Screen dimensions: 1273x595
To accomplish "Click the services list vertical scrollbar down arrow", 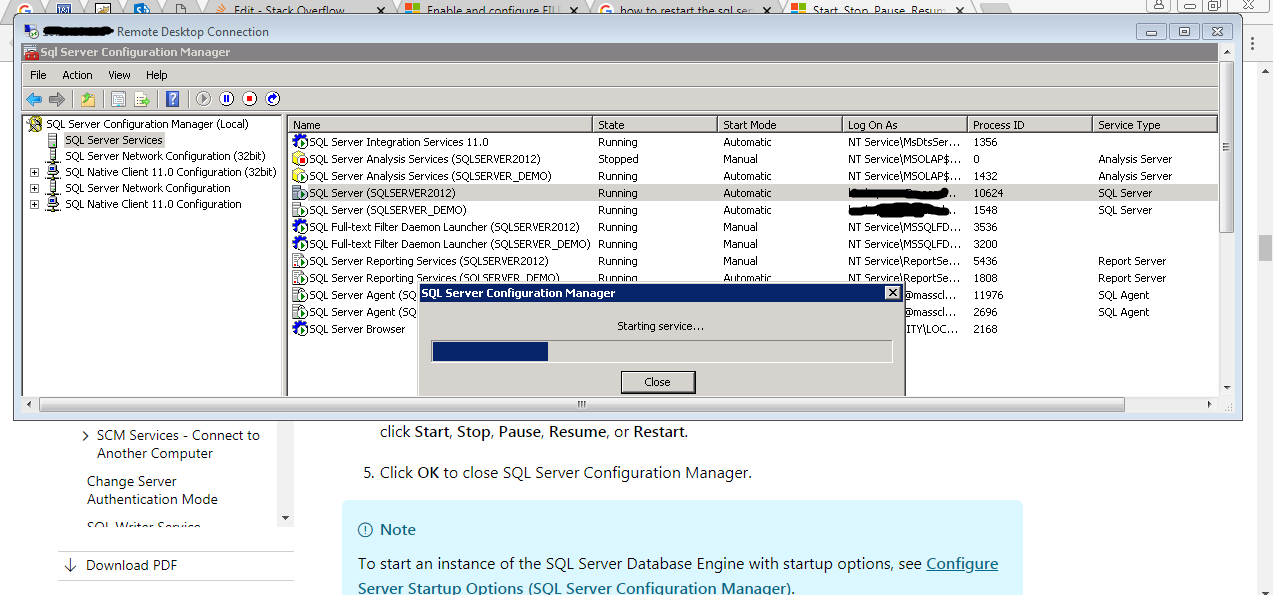I will pyautogui.click(x=1227, y=387).
